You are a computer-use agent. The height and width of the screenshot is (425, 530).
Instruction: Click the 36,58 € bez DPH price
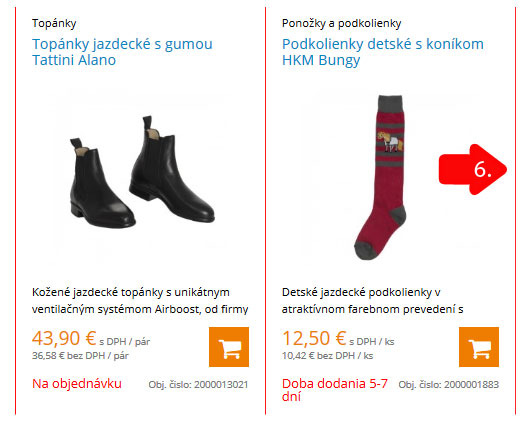click(x=80, y=356)
